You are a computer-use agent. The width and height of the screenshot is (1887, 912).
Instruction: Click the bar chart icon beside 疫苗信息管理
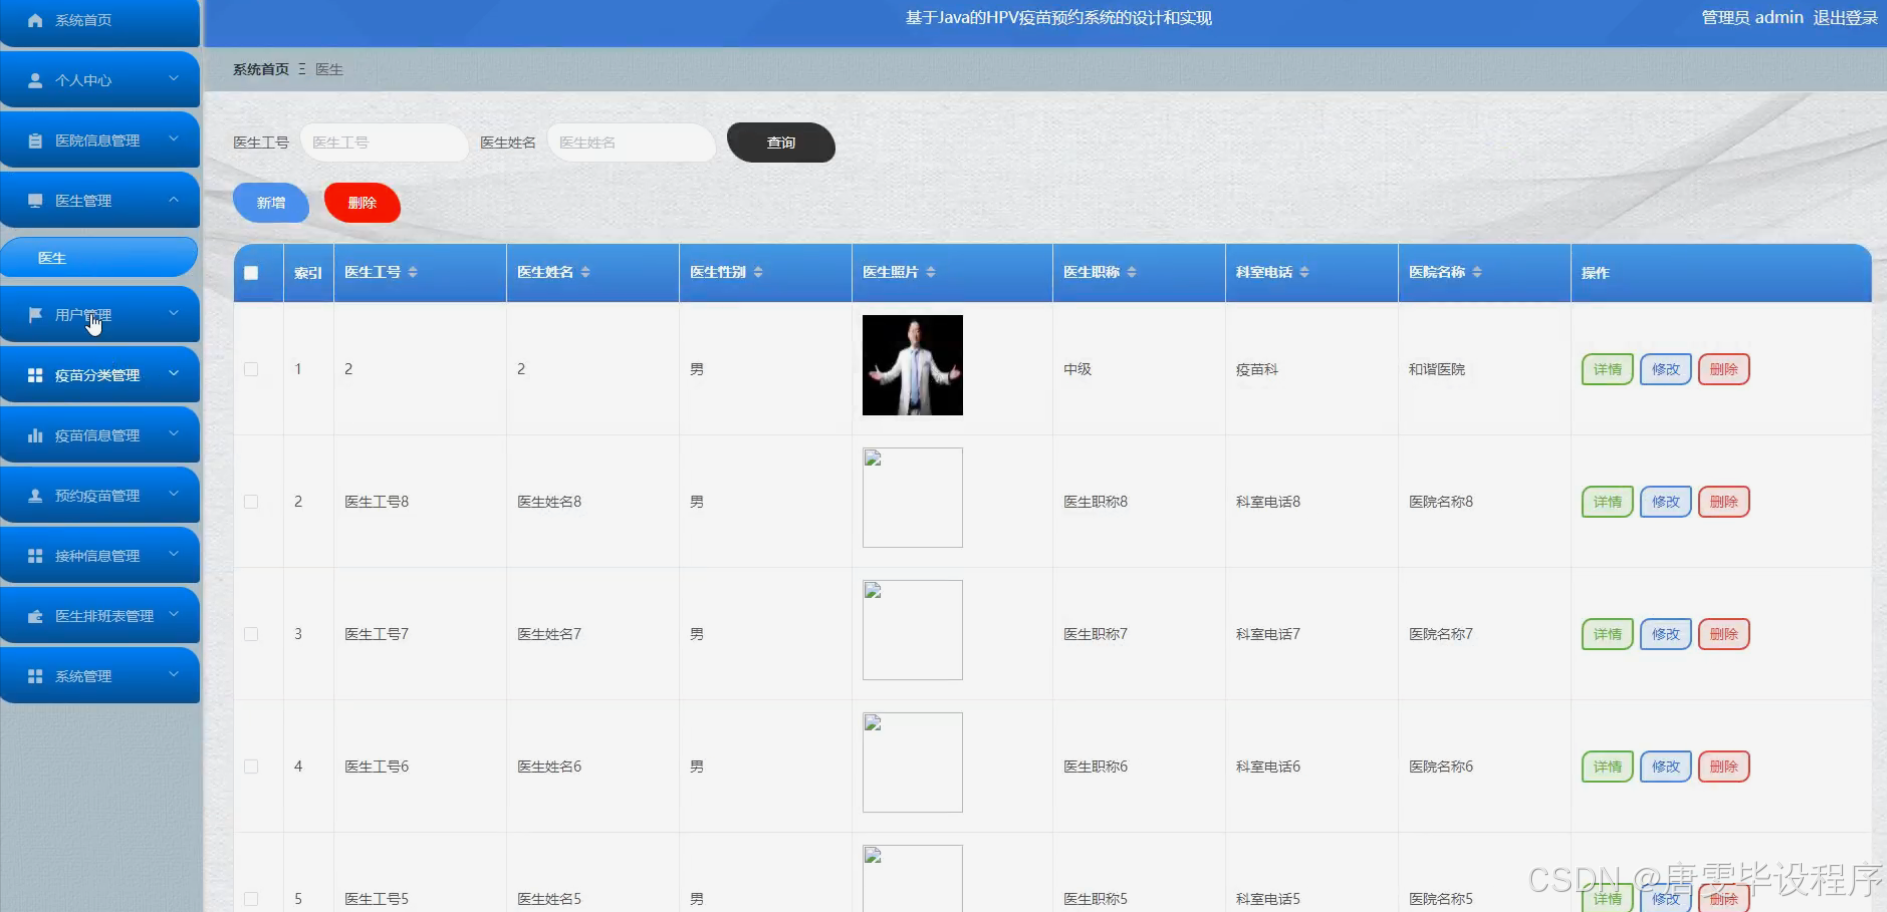point(35,435)
